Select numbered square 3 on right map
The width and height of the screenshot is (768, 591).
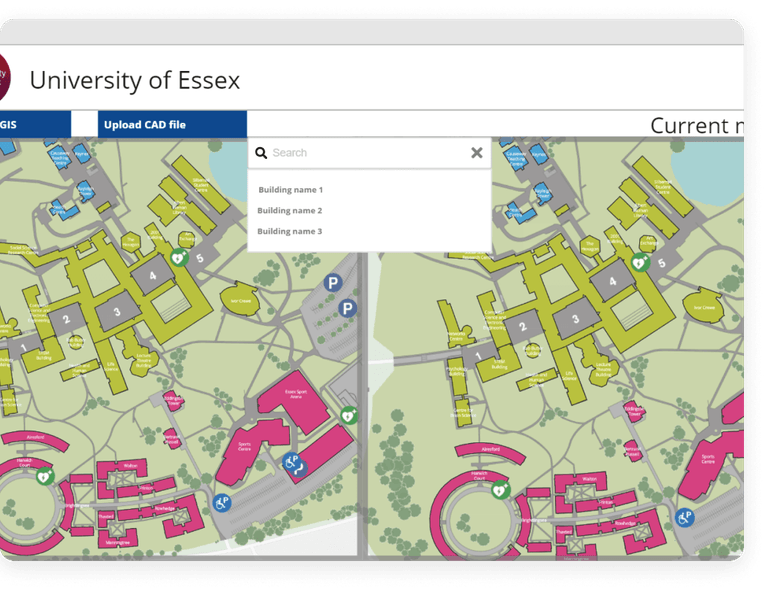[x=576, y=319]
